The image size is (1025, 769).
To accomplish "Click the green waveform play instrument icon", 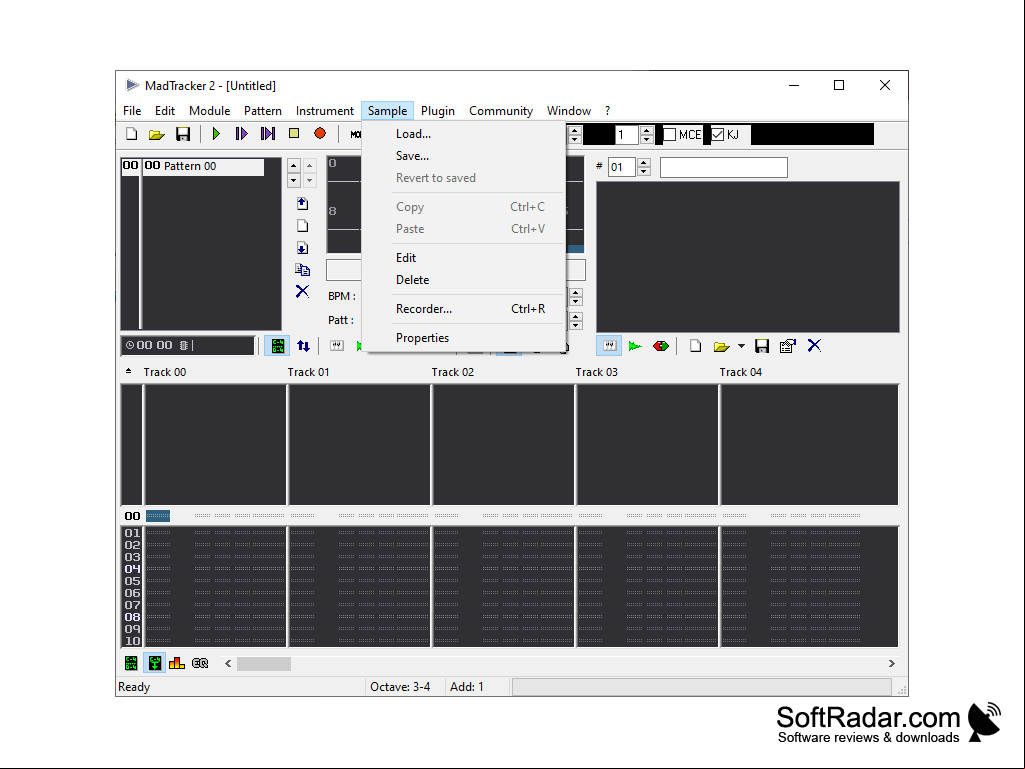I will pyautogui.click(x=635, y=346).
